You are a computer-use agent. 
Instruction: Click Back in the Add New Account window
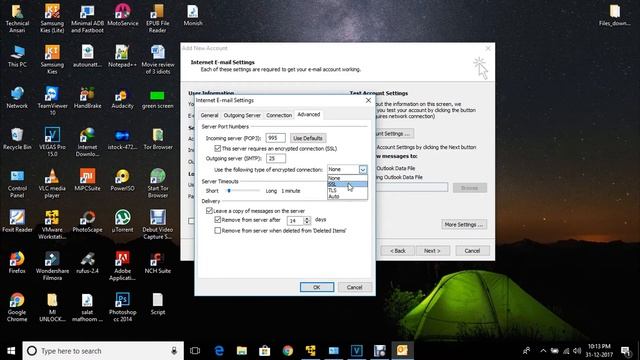tap(398, 251)
